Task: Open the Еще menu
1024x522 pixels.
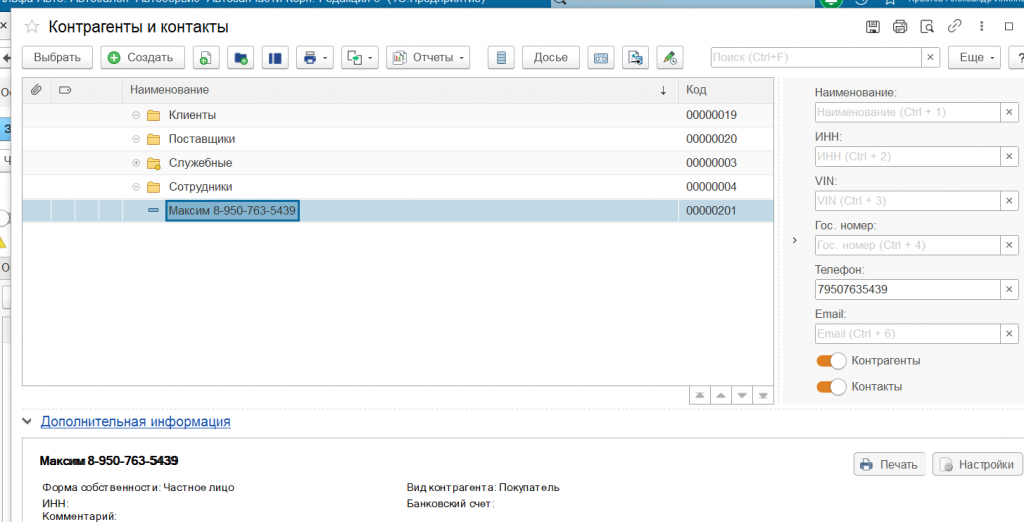Action: 977,58
